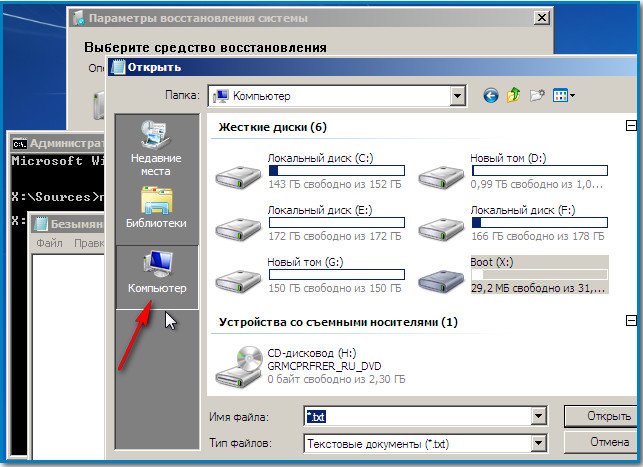Viewport: 643px width, 467px height.
Task: Open the View menu dropdown icon
Action: (x=565, y=96)
